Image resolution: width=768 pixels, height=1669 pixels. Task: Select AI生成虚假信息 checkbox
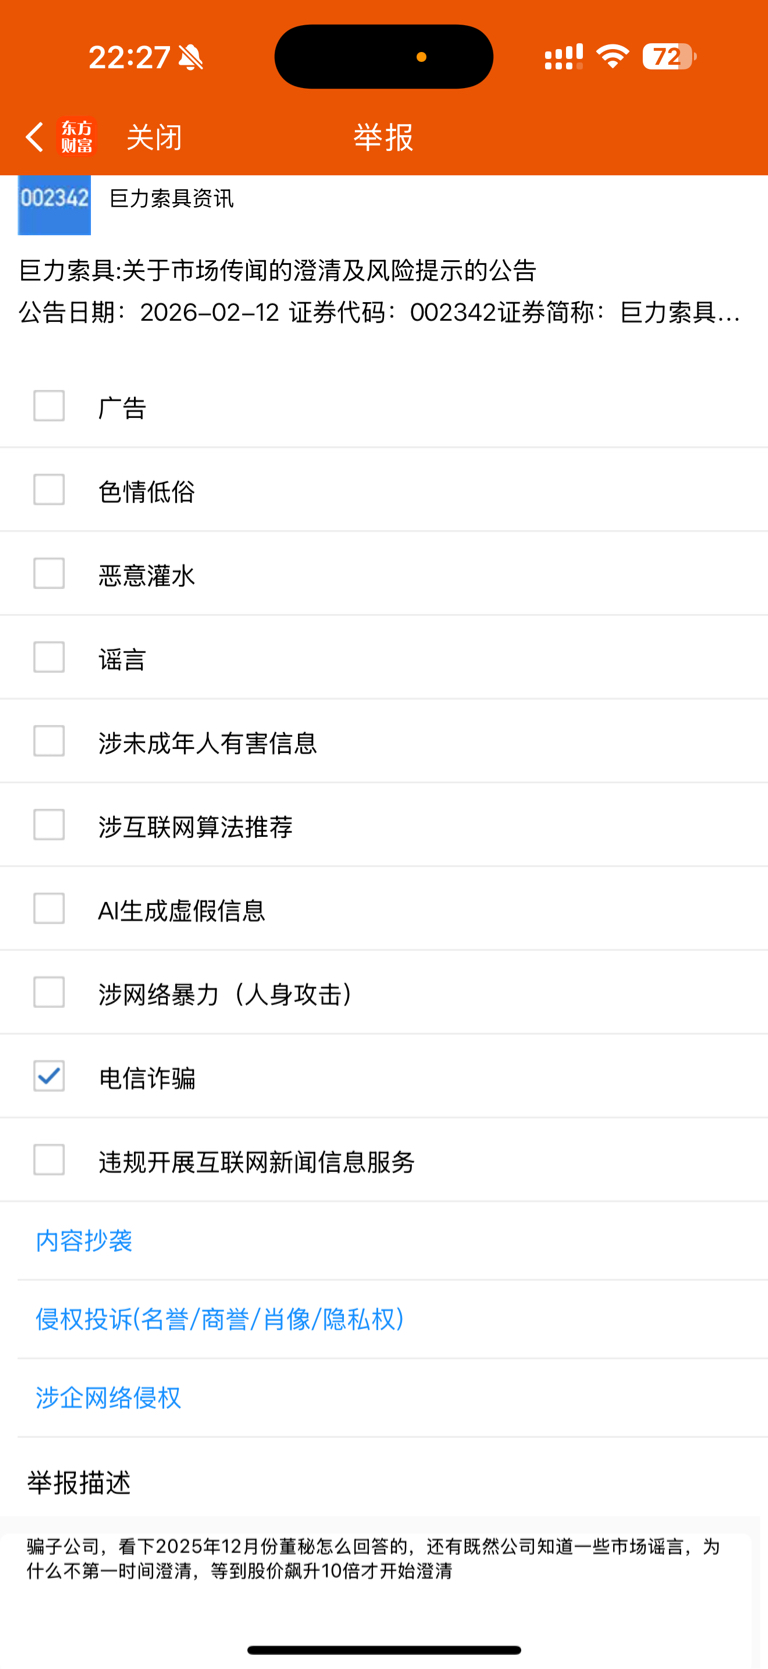(49, 909)
